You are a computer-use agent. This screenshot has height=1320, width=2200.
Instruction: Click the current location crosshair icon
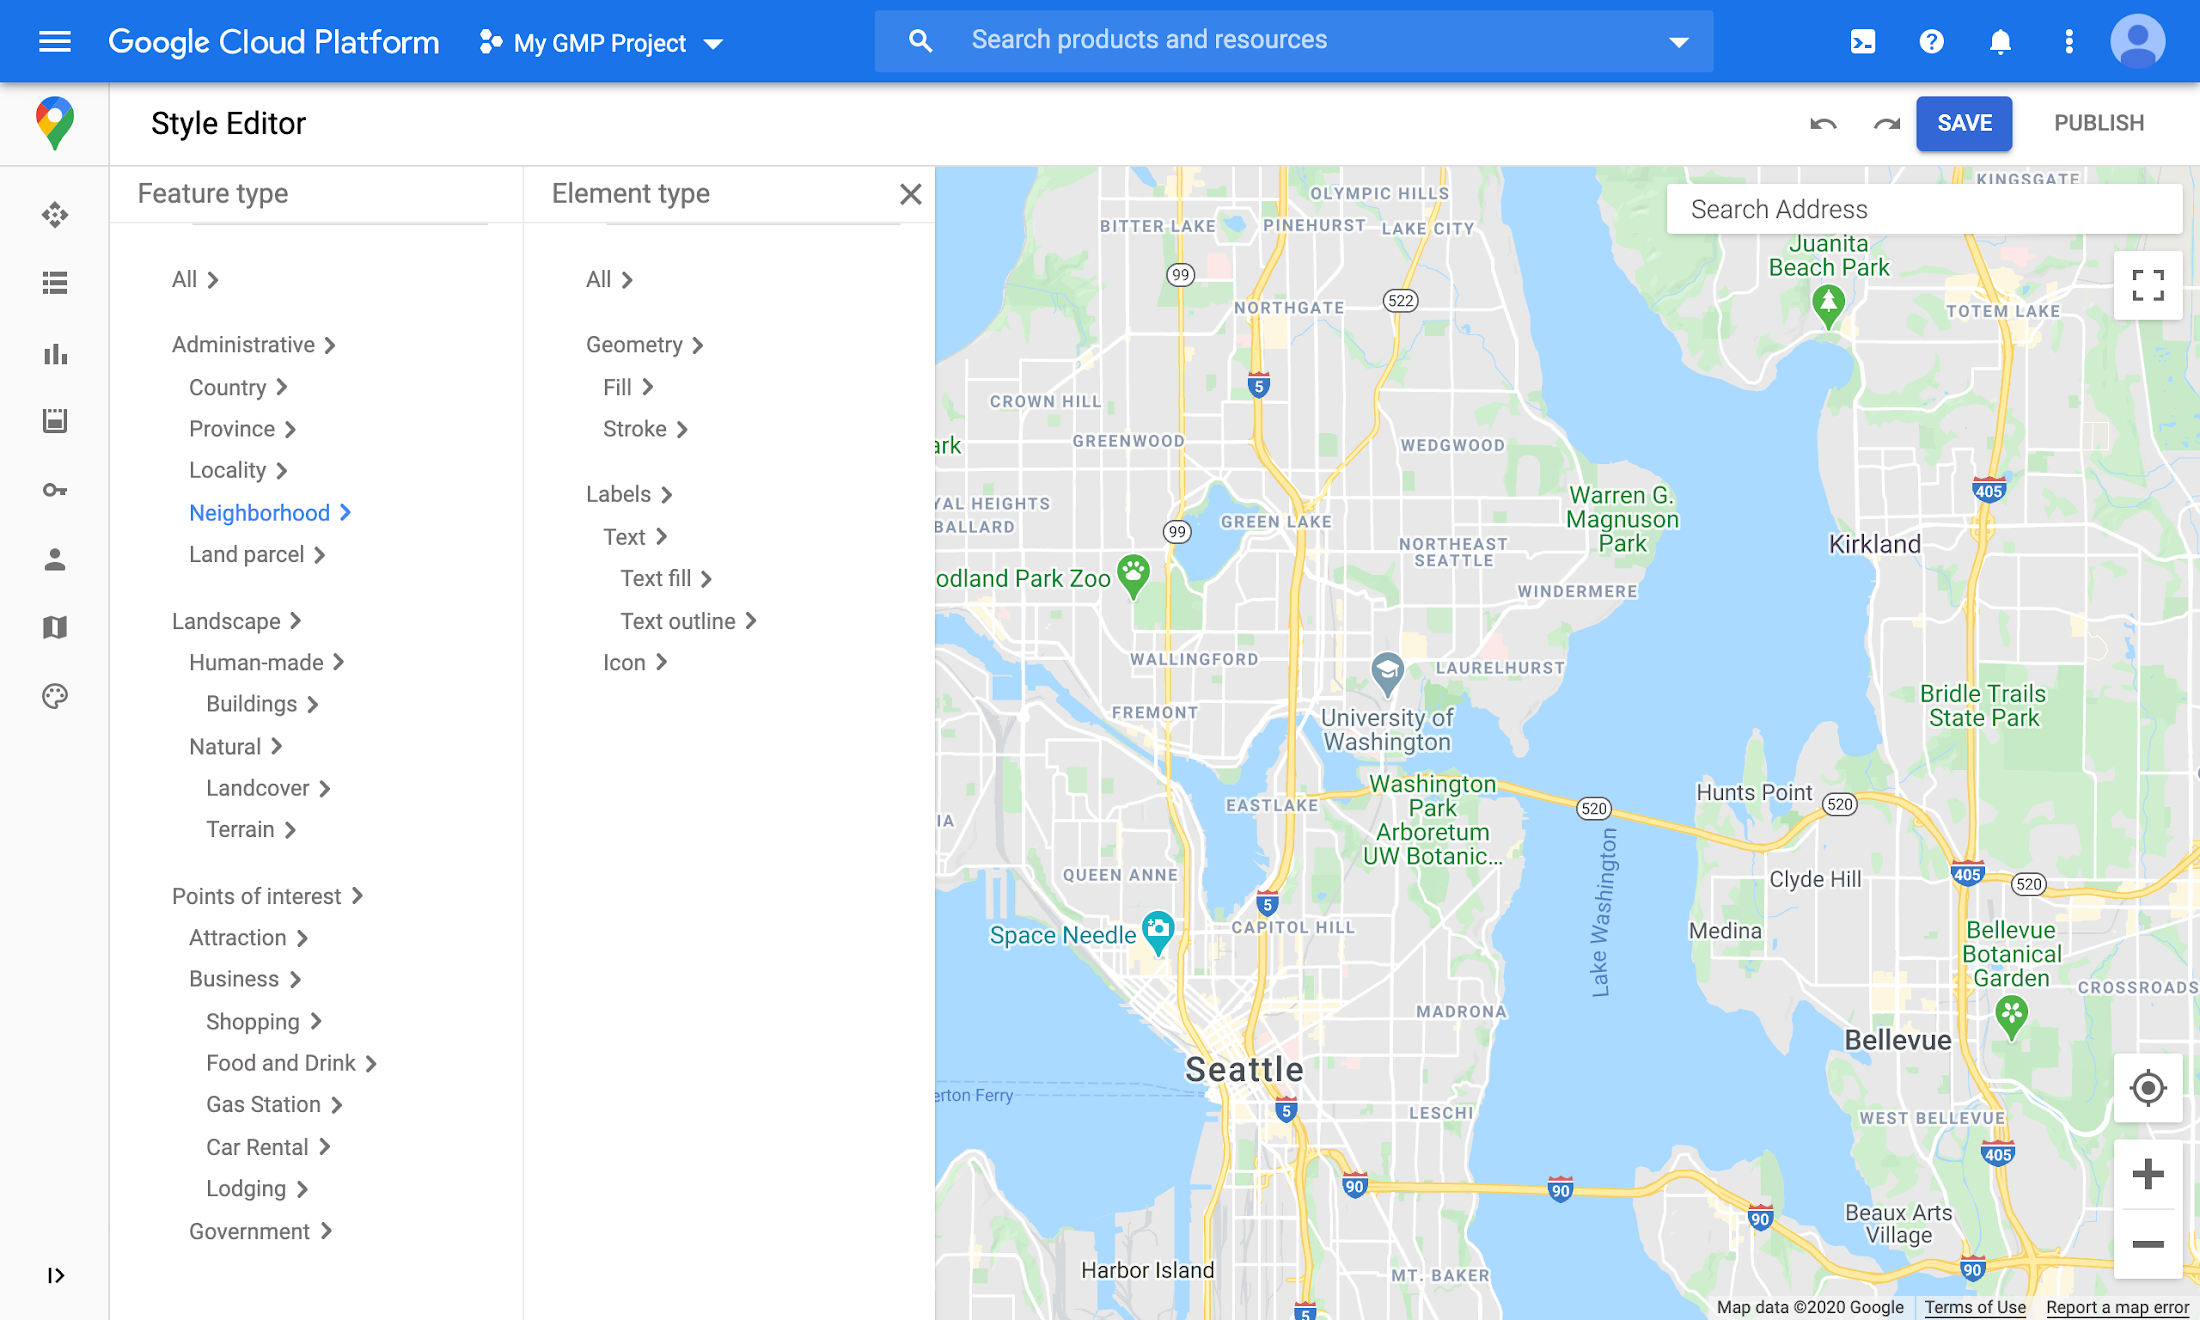pyautogui.click(x=2145, y=1089)
